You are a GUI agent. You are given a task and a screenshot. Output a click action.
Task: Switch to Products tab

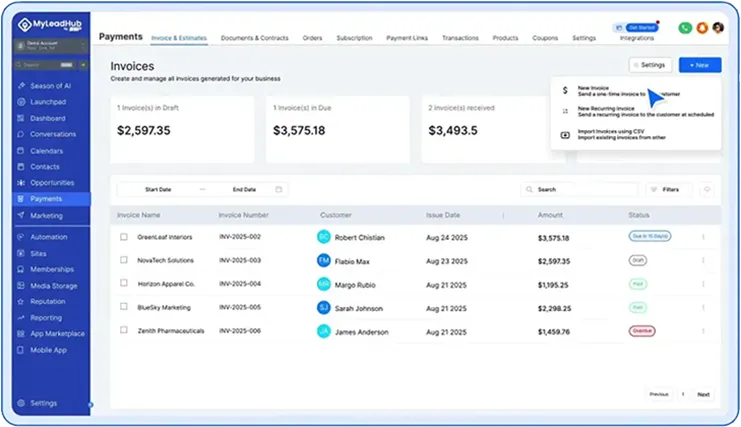pos(505,38)
